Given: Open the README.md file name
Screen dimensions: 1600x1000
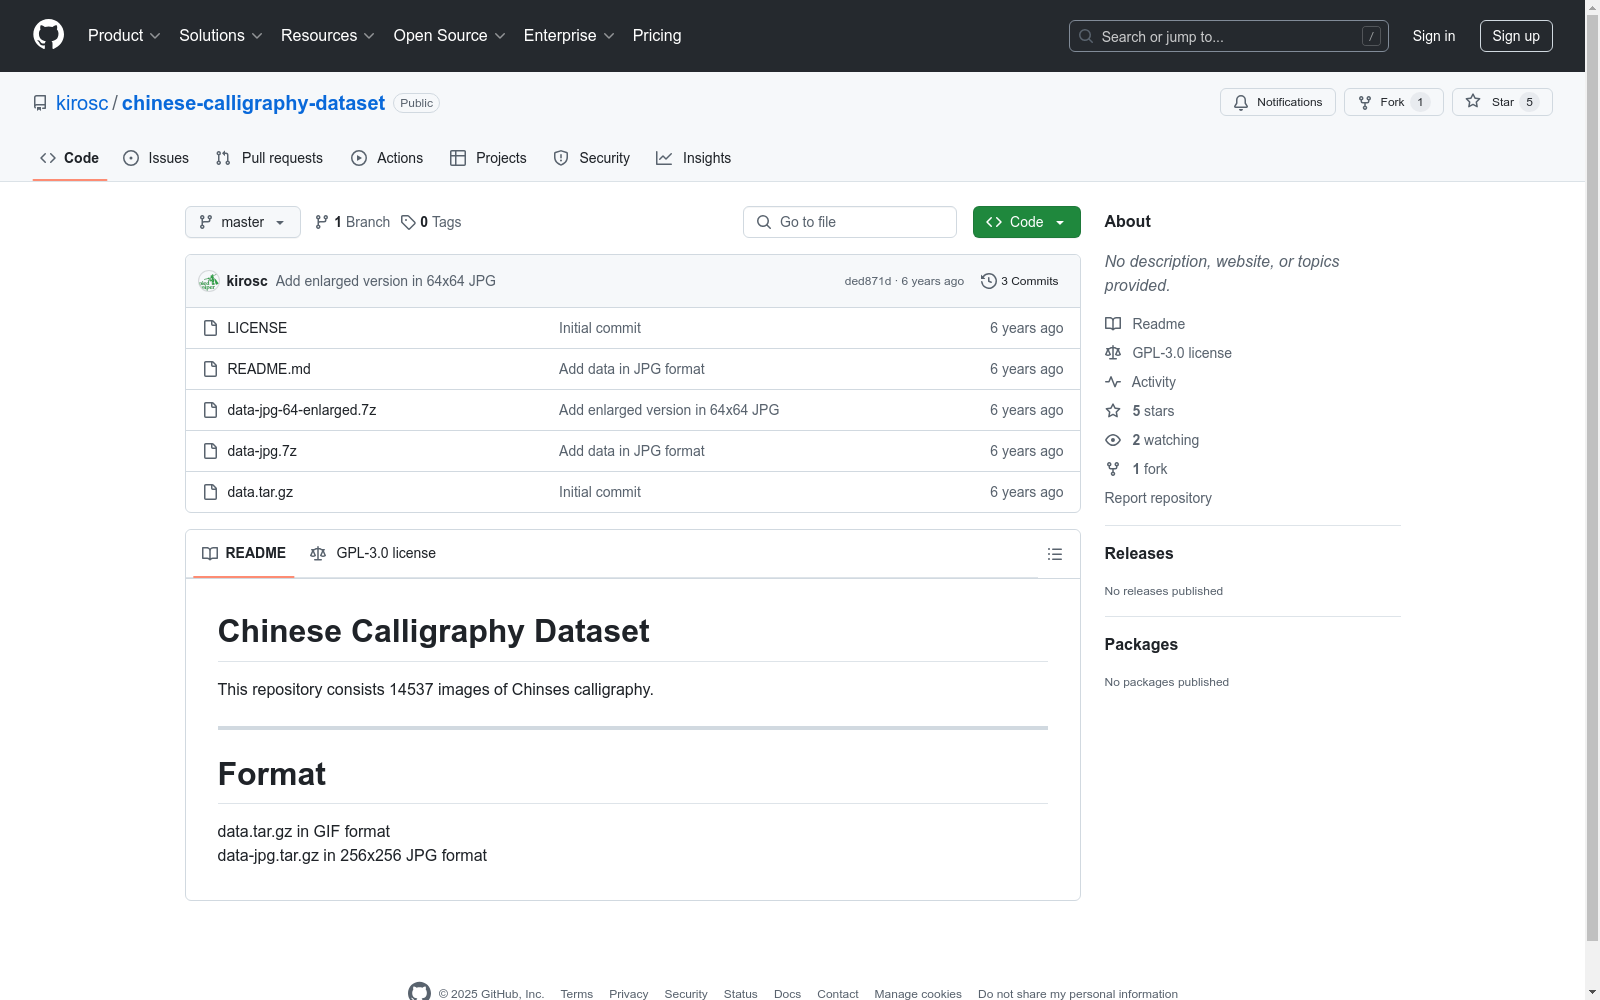Looking at the screenshot, I should (x=269, y=369).
